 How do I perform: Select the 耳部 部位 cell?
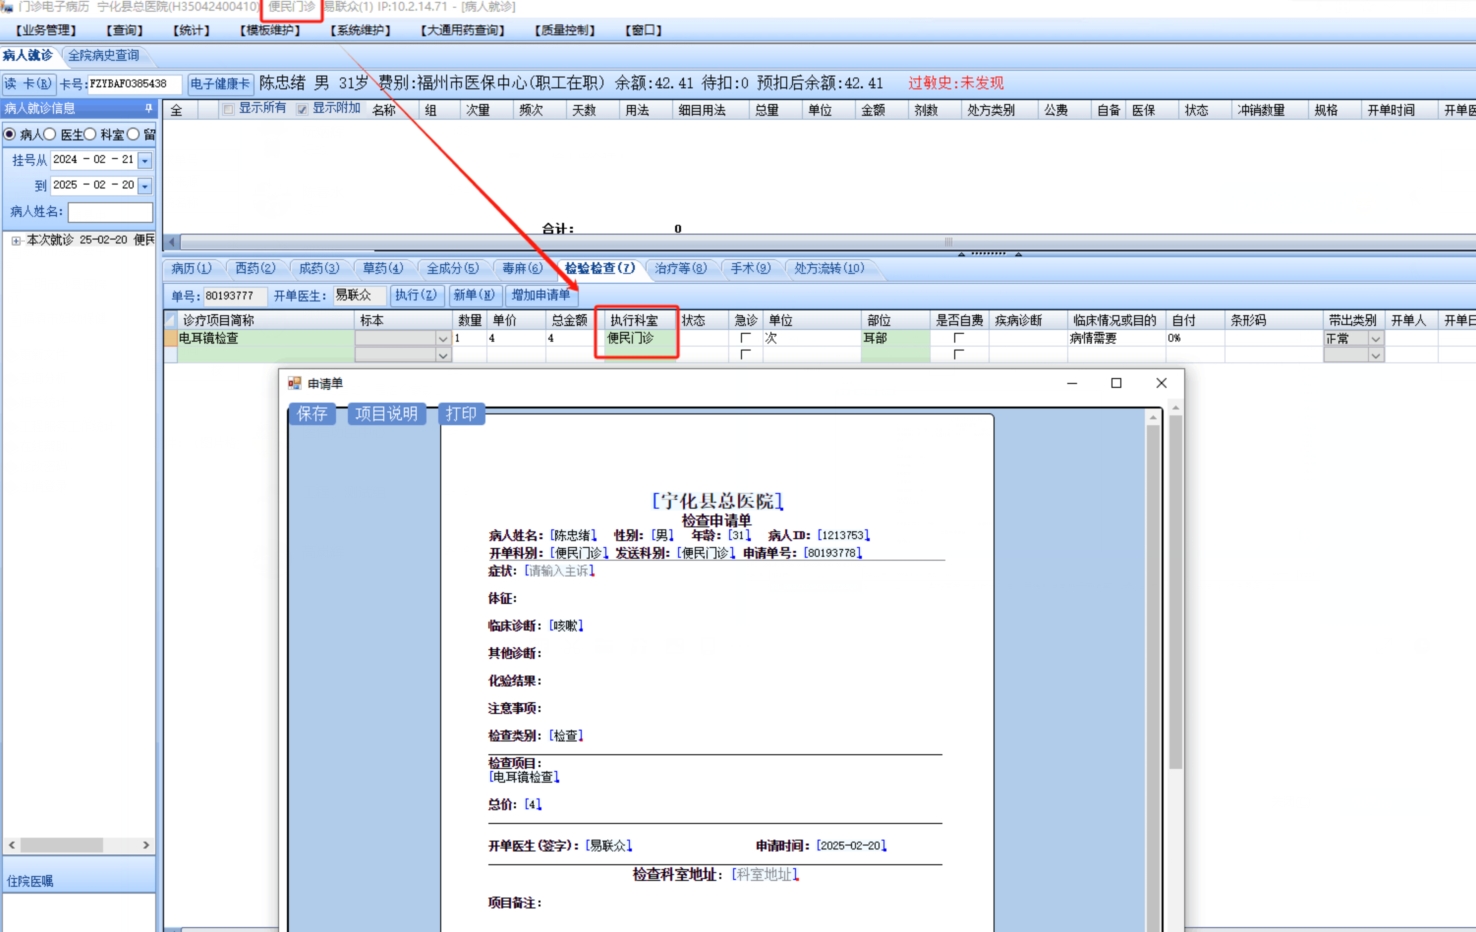(x=896, y=338)
